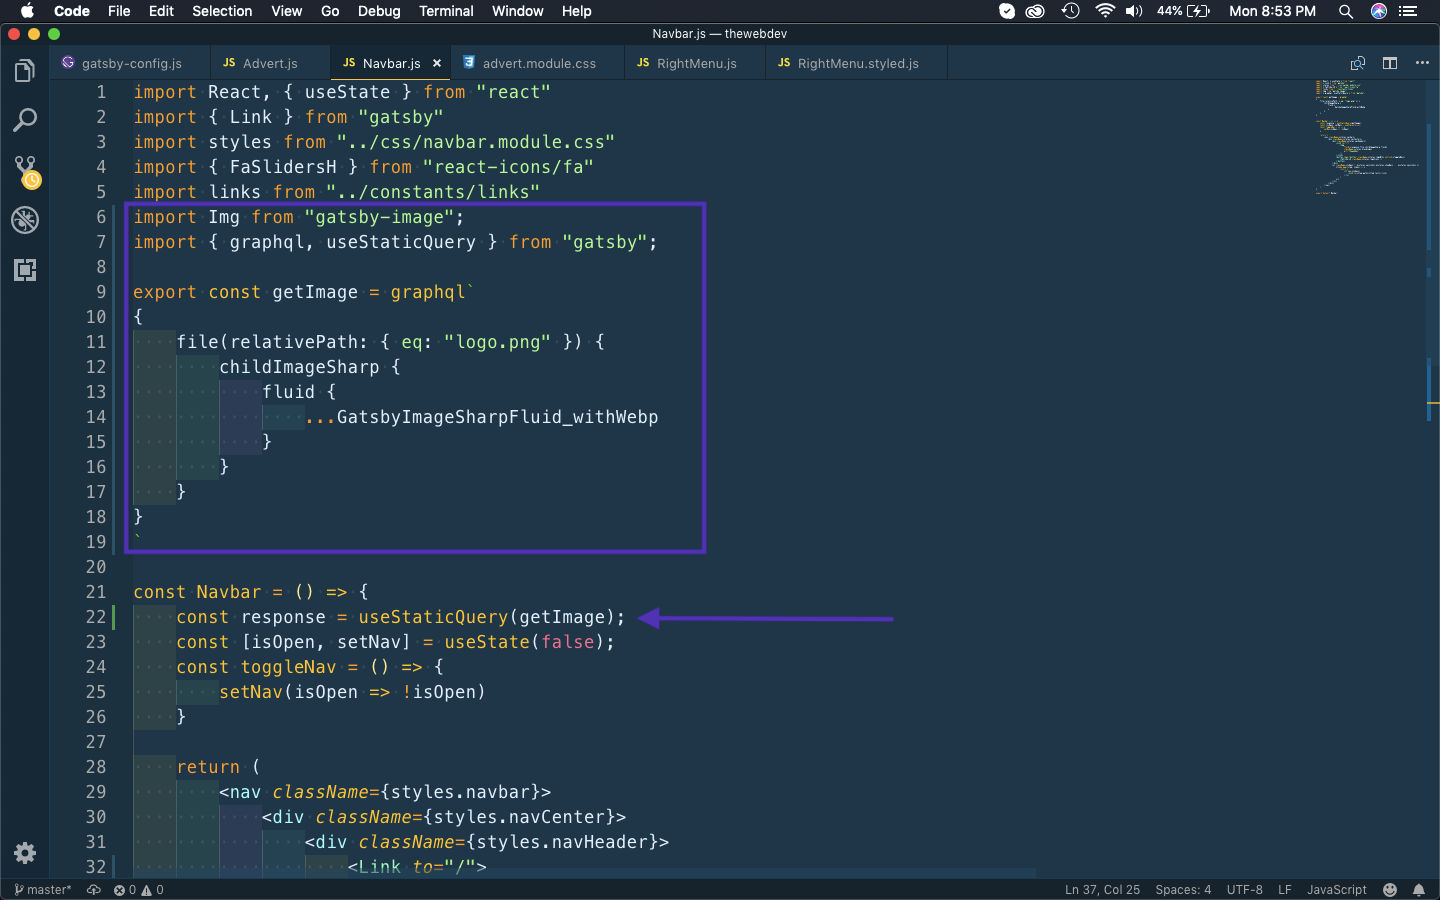Viewport: 1440px width, 900px height.
Task: Open the View menu
Action: [286, 11]
